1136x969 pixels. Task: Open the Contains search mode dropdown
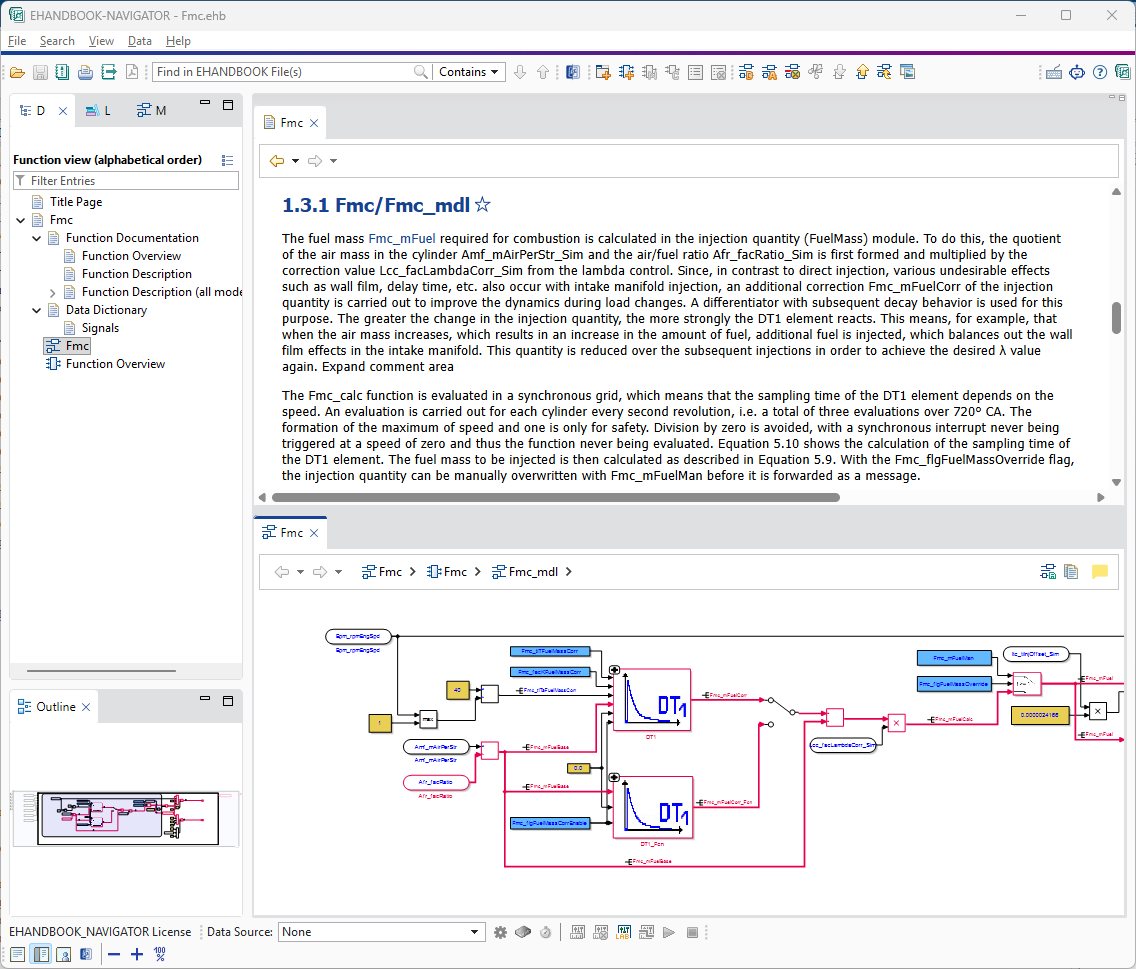point(469,72)
